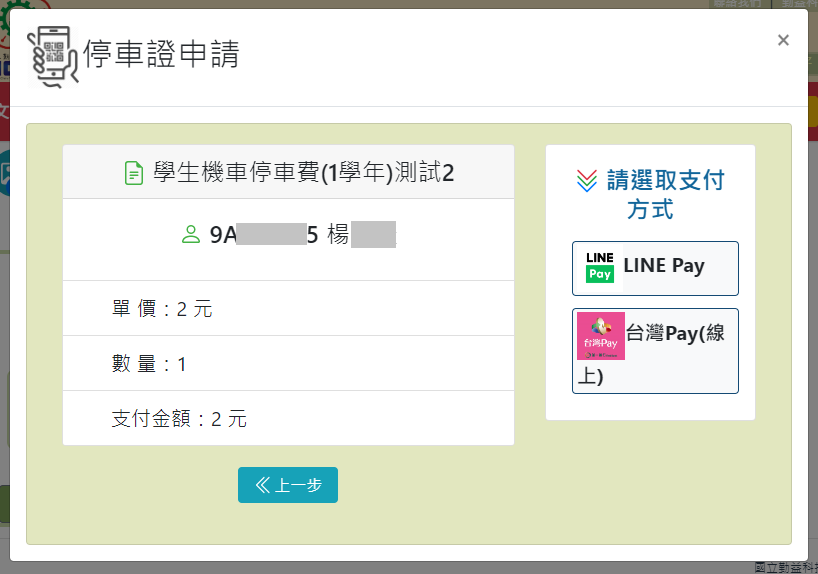Choose LINE Pay payment method

(x=655, y=268)
